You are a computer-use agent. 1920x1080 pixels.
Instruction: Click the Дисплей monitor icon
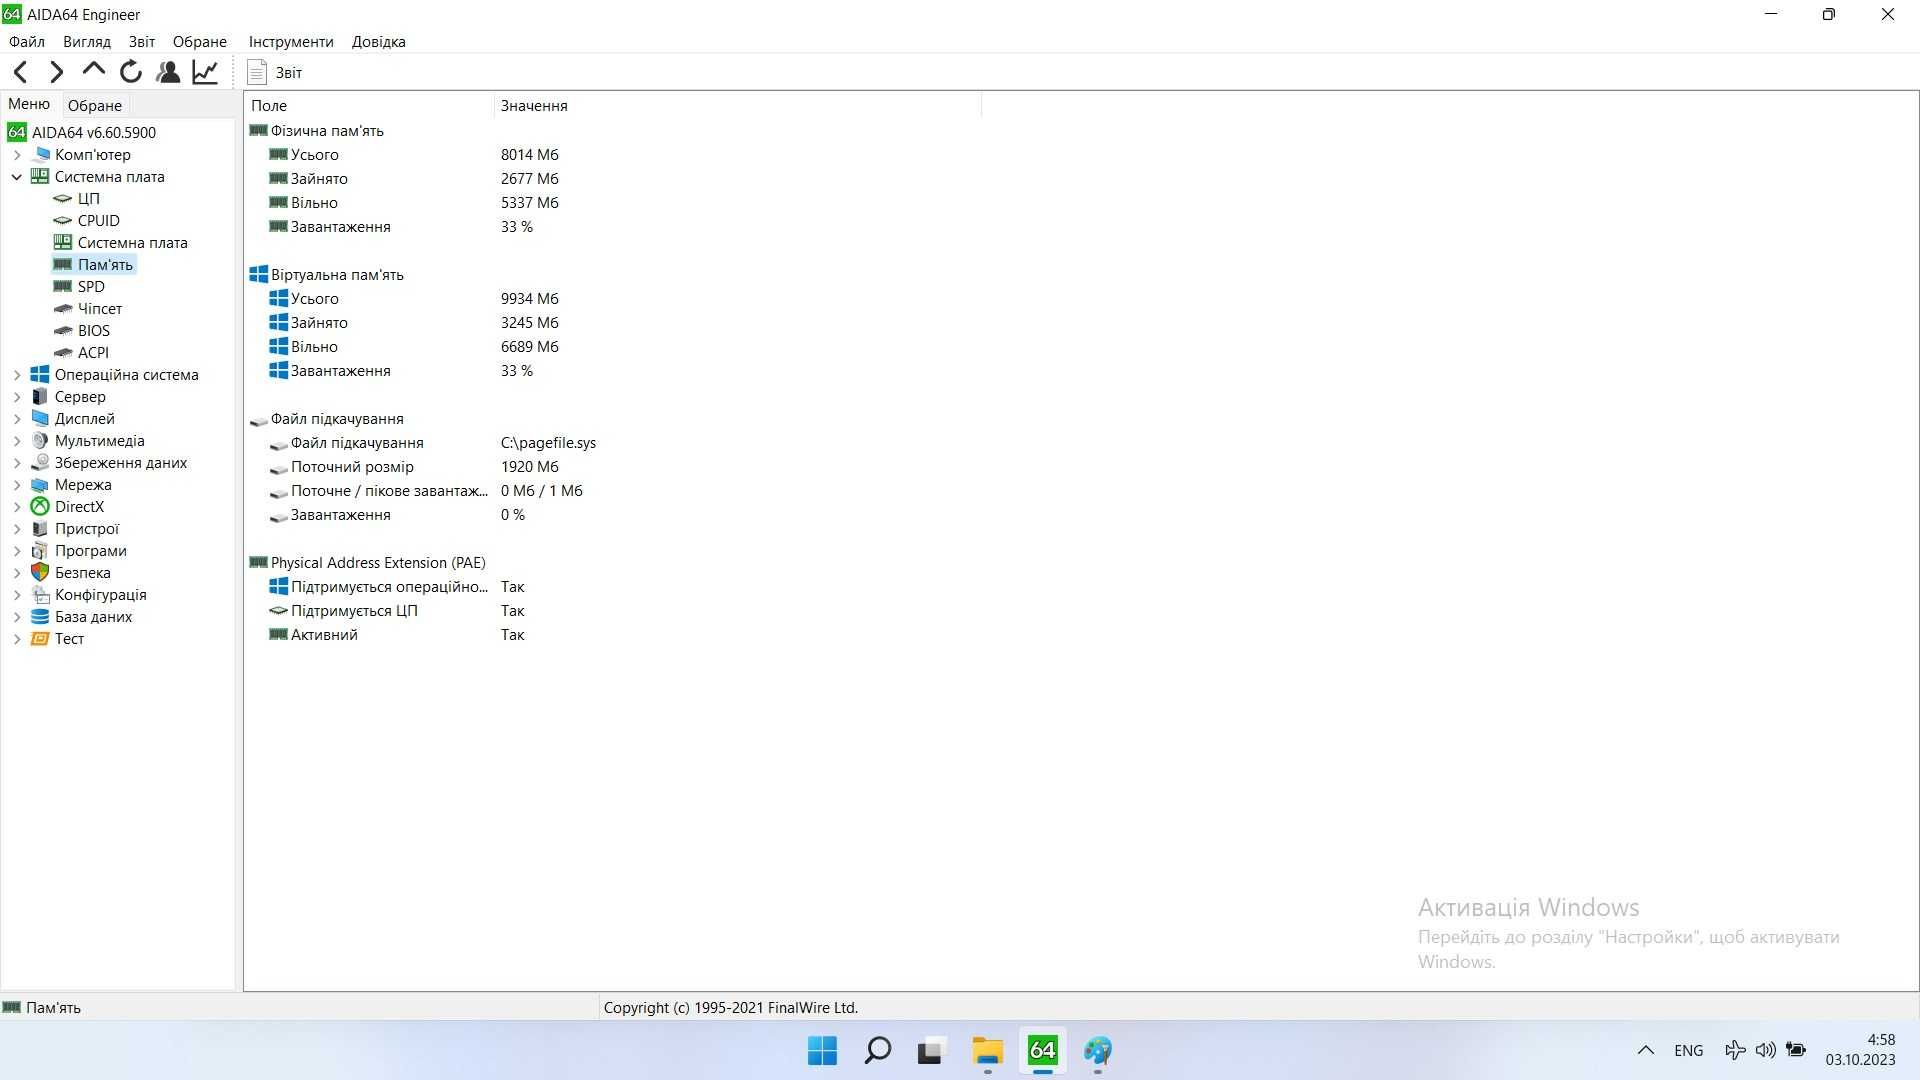coord(40,419)
